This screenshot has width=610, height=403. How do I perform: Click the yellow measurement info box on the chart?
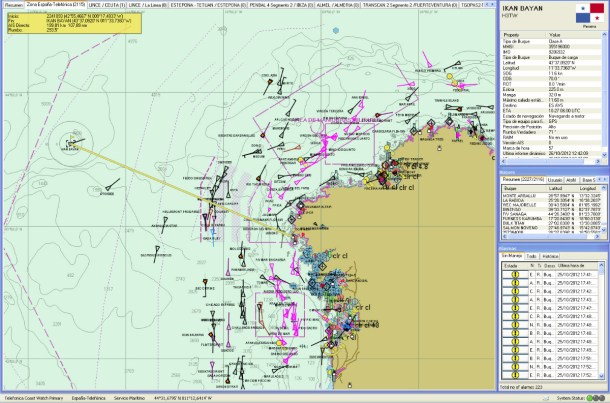point(74,23)
